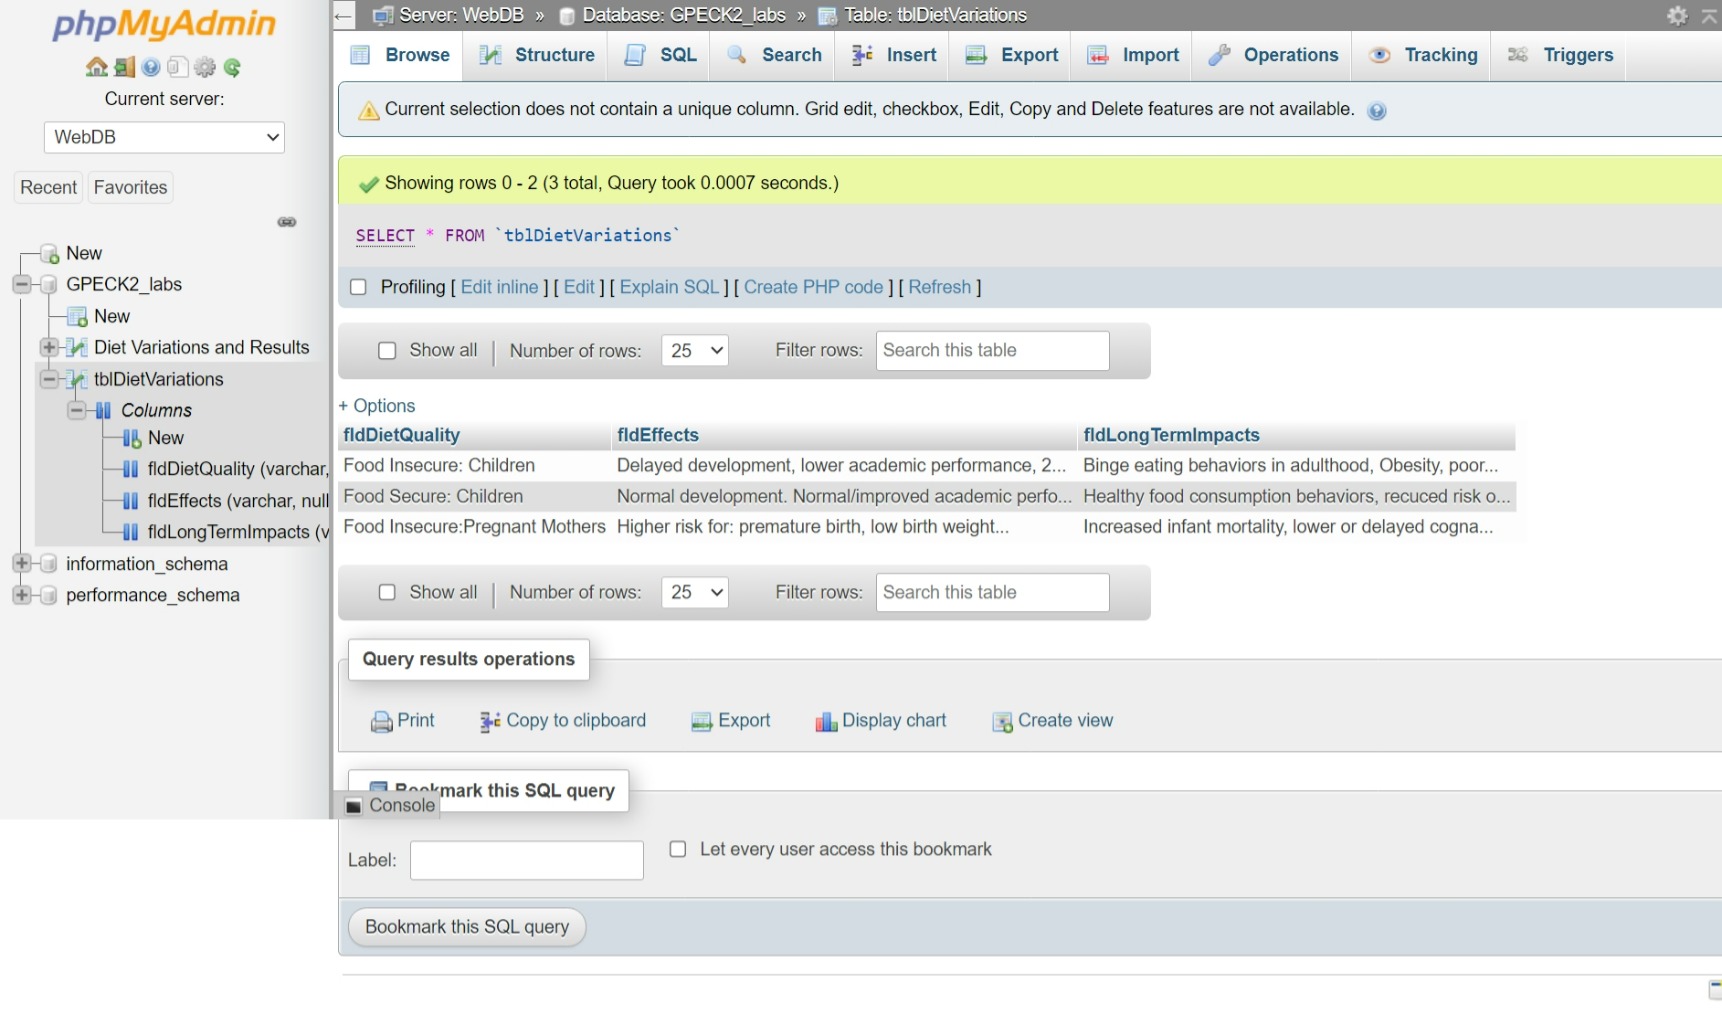Click the Display chart icon
Screen dimensions: 1722x1030
[x=826, y=721]
